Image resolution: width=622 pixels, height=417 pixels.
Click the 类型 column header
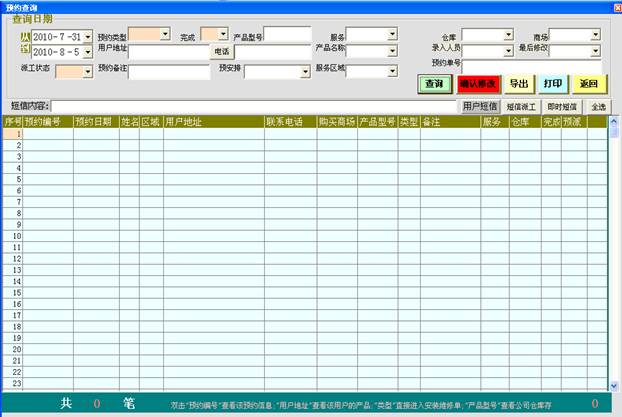click(409, 122)
